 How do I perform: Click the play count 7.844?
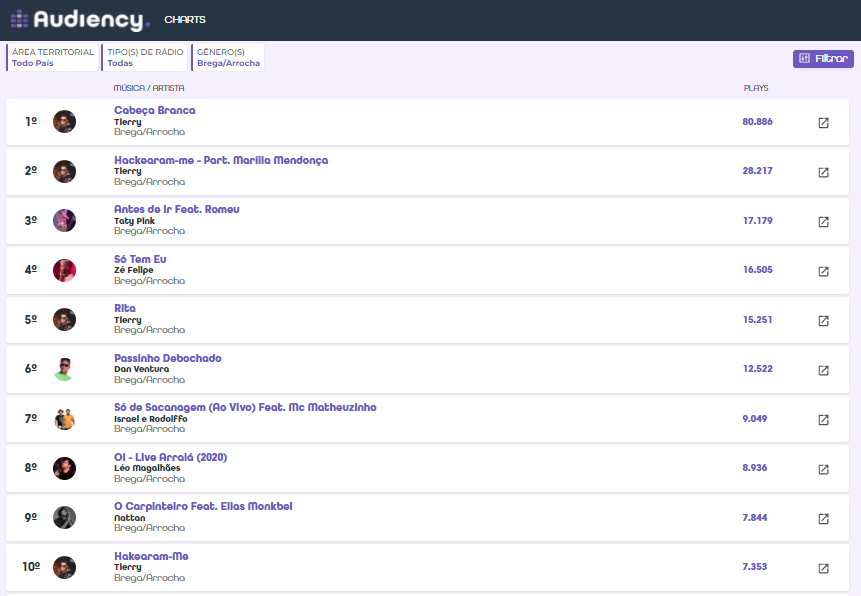(x=755, y=517)
